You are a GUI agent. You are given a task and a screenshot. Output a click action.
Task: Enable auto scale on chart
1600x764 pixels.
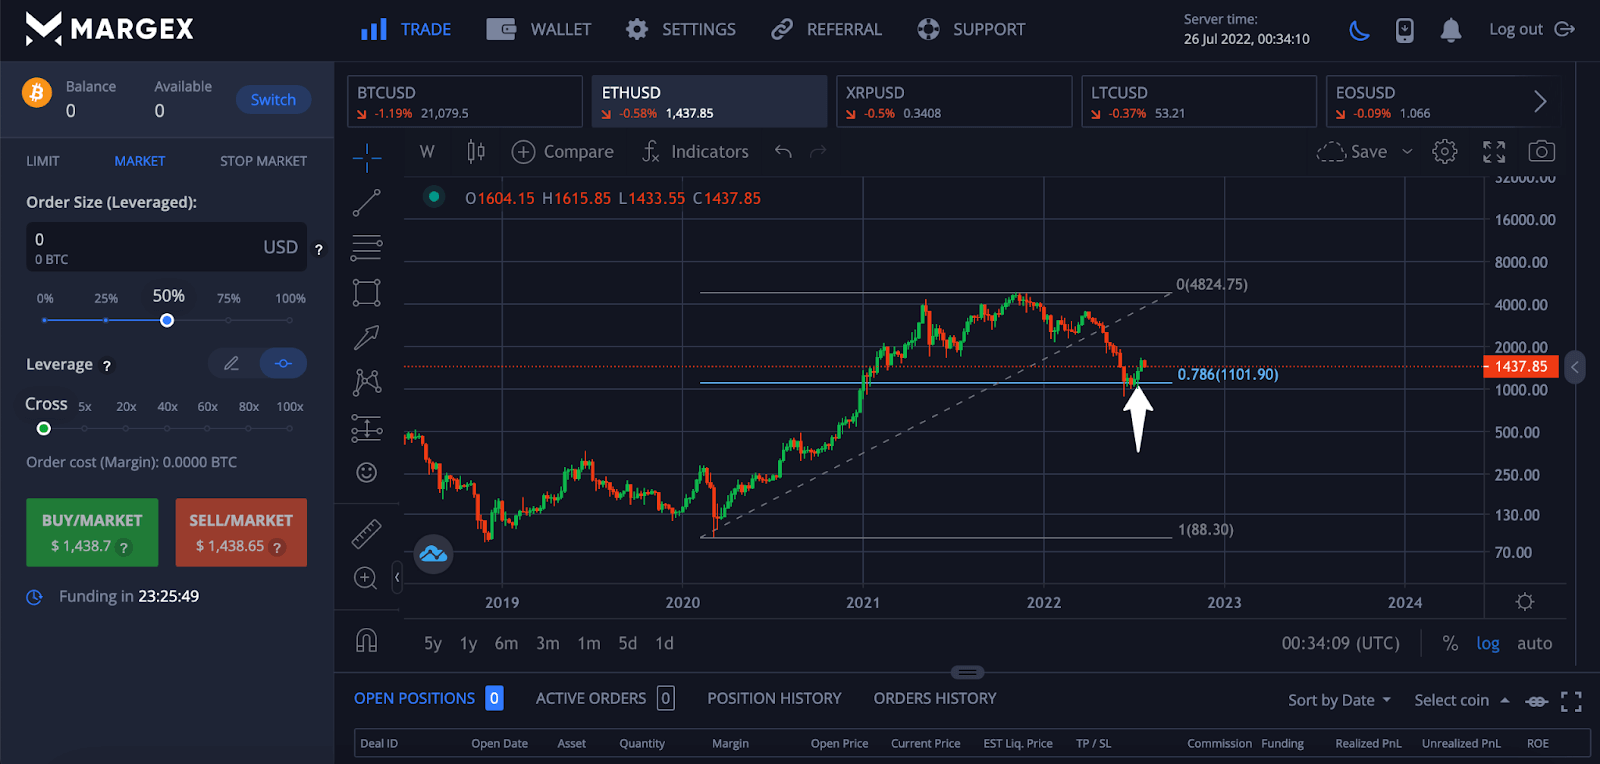[x=1534, y=644]
